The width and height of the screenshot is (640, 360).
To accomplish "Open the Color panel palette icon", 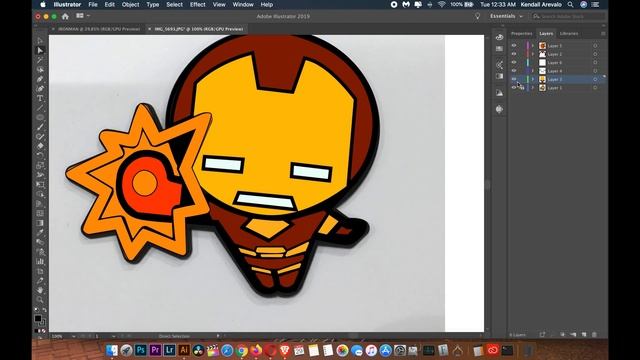I will (499, 37).
